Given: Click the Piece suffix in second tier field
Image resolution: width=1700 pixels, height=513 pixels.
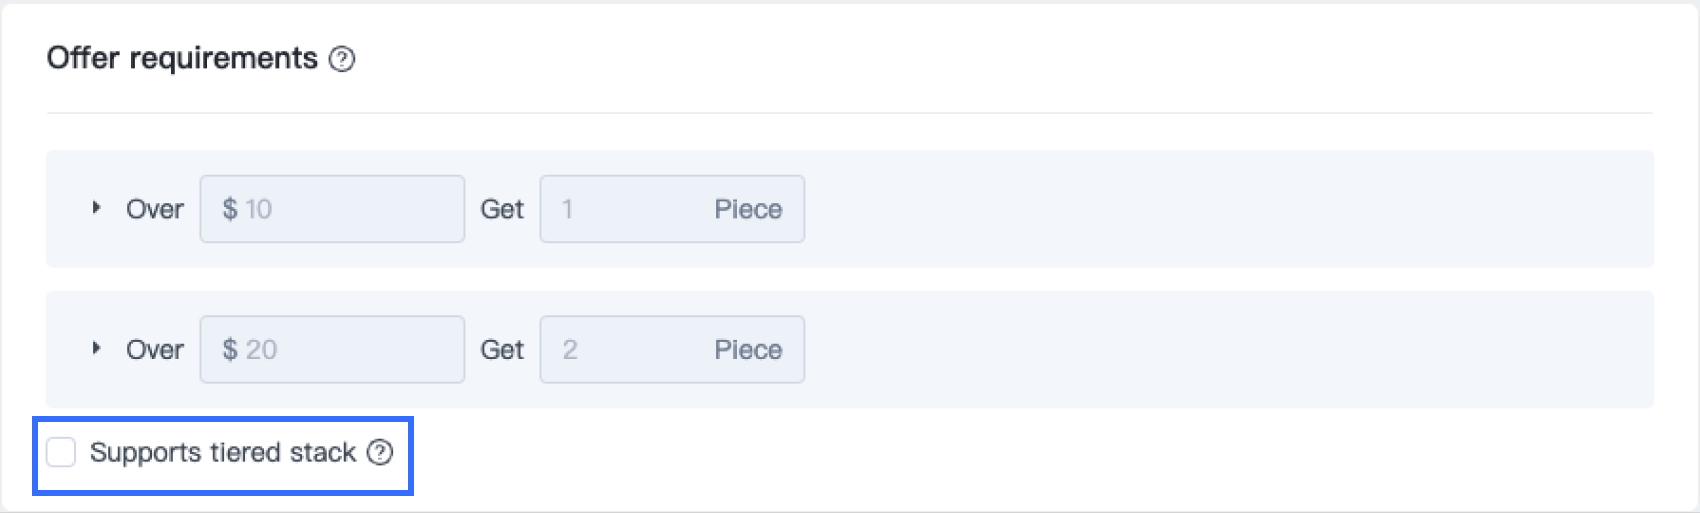Looking at the screenshot, I should [x=748, y=349].
